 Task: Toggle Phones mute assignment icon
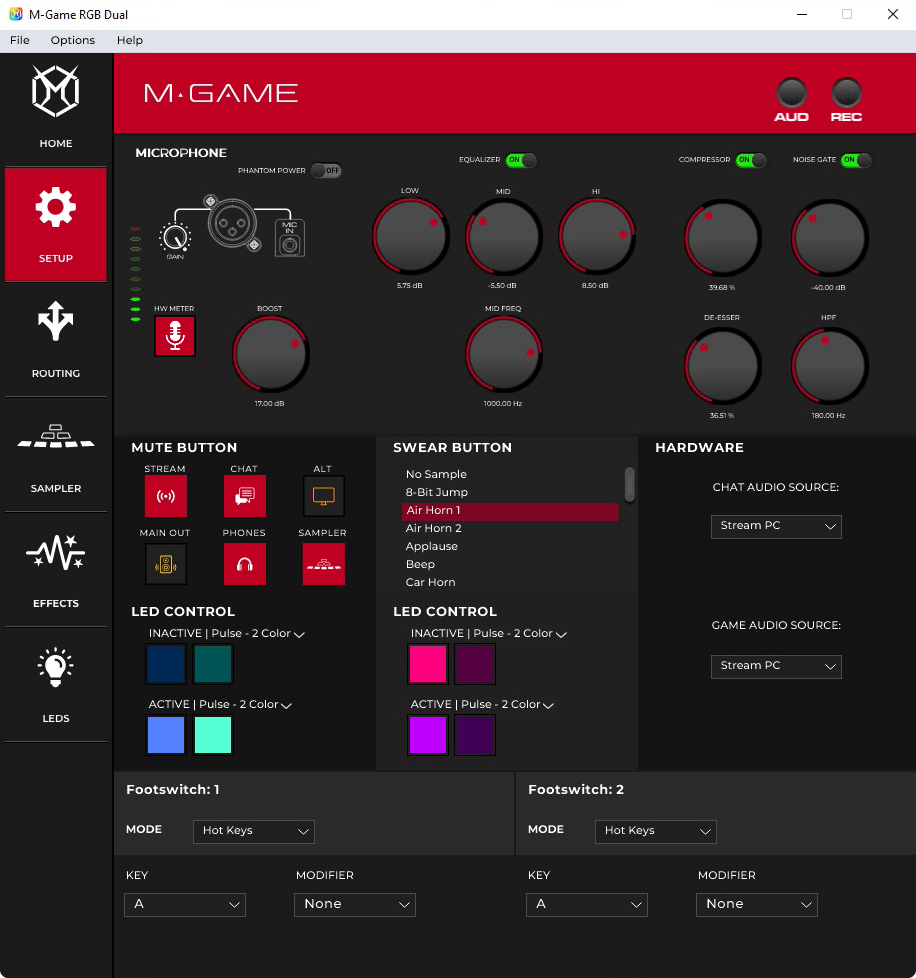244,564
